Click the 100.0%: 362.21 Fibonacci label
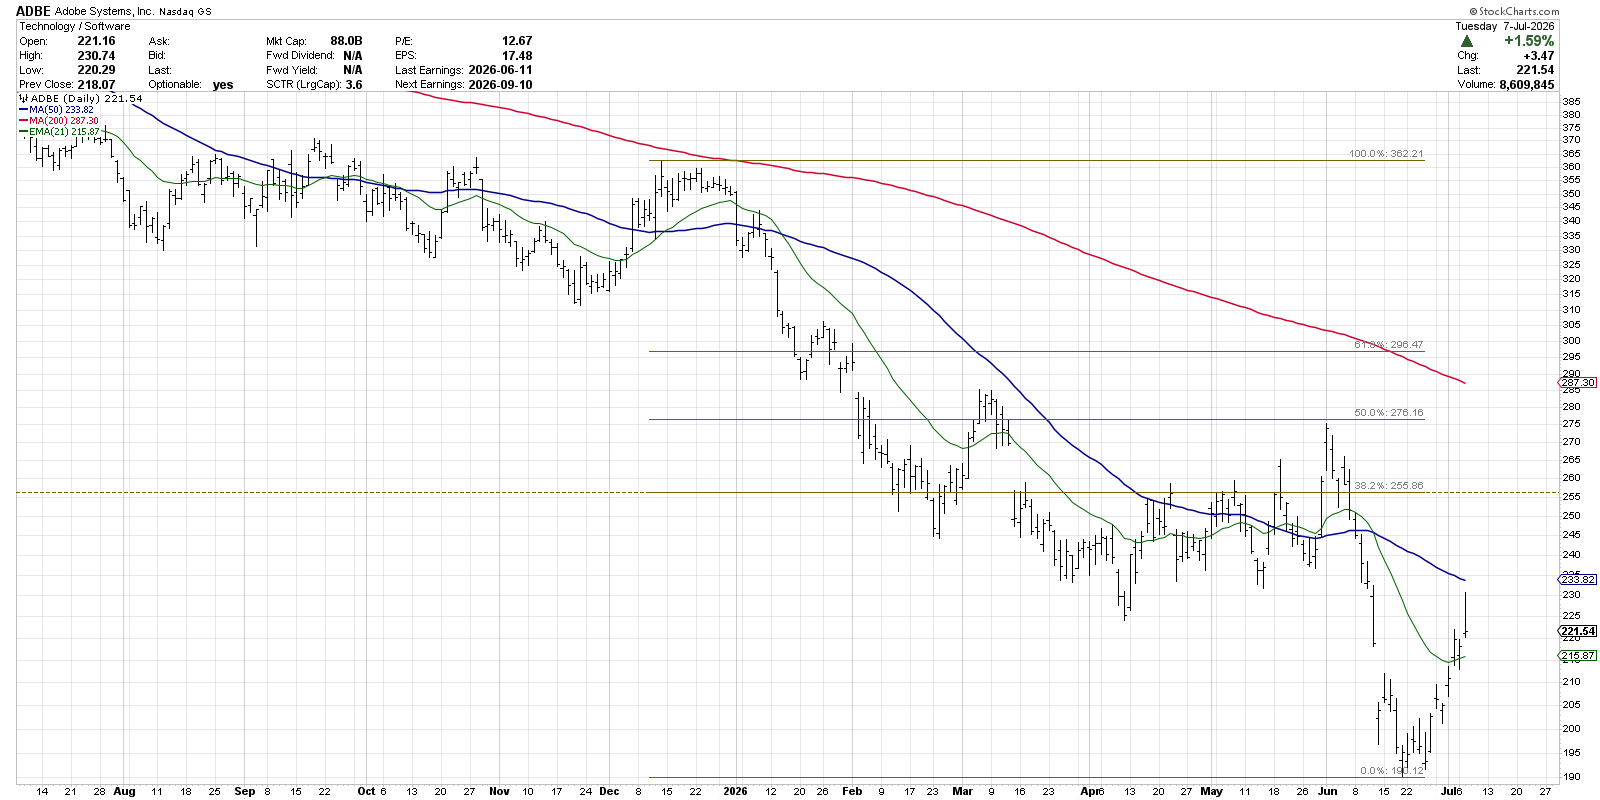This screenshot has width=1600, height=800. tap(1386, 154)
